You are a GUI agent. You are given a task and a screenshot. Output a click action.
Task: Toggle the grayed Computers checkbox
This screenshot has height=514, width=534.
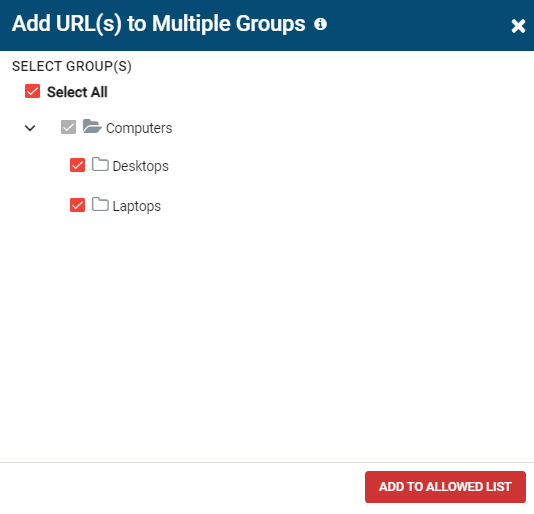click(68, 127)
